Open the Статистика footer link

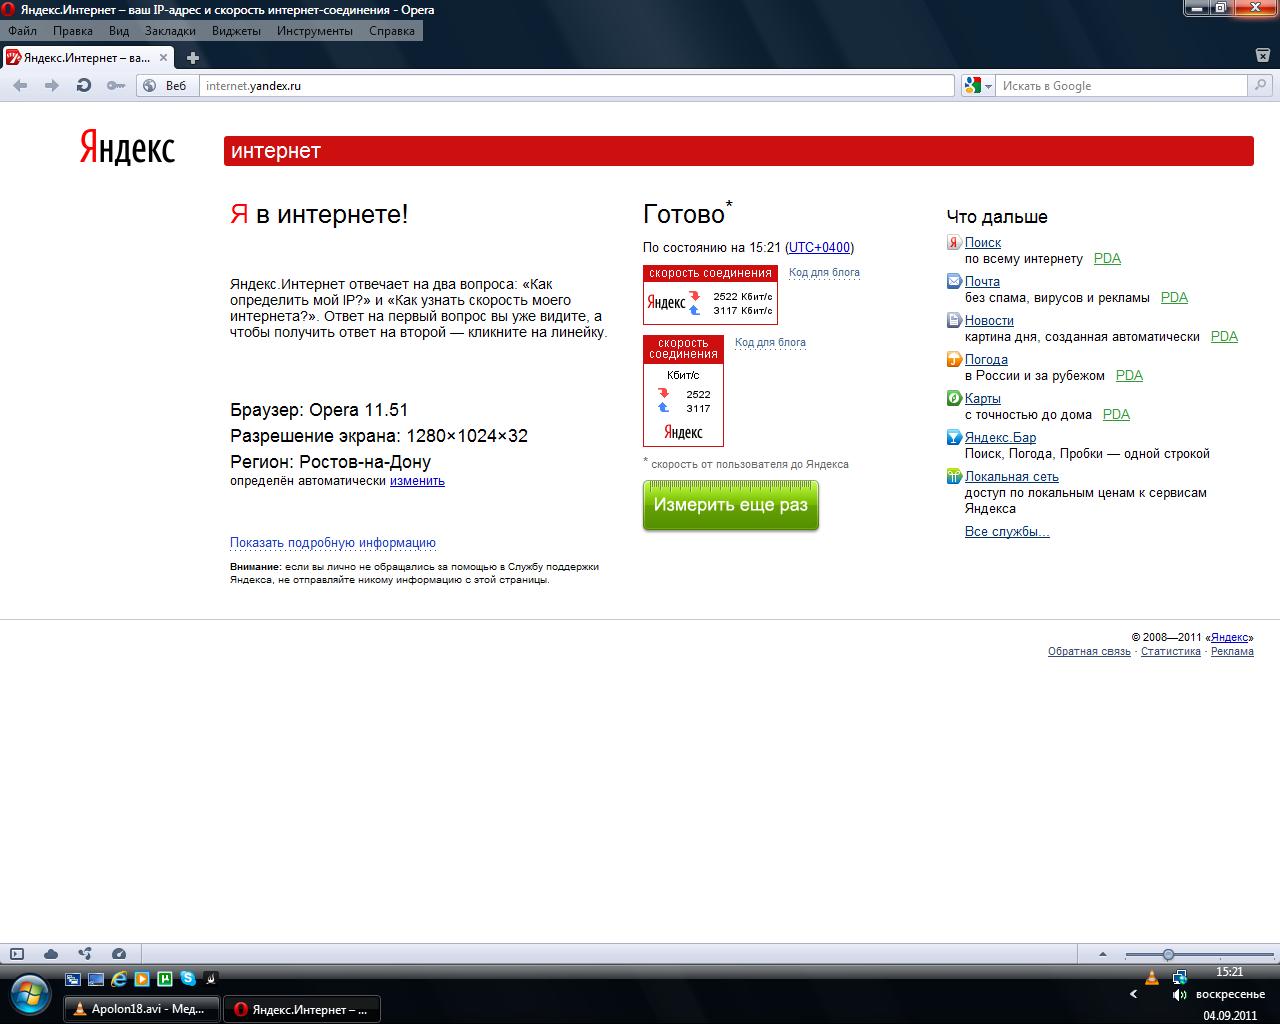pyautogui.click(x=1171, y=651)
